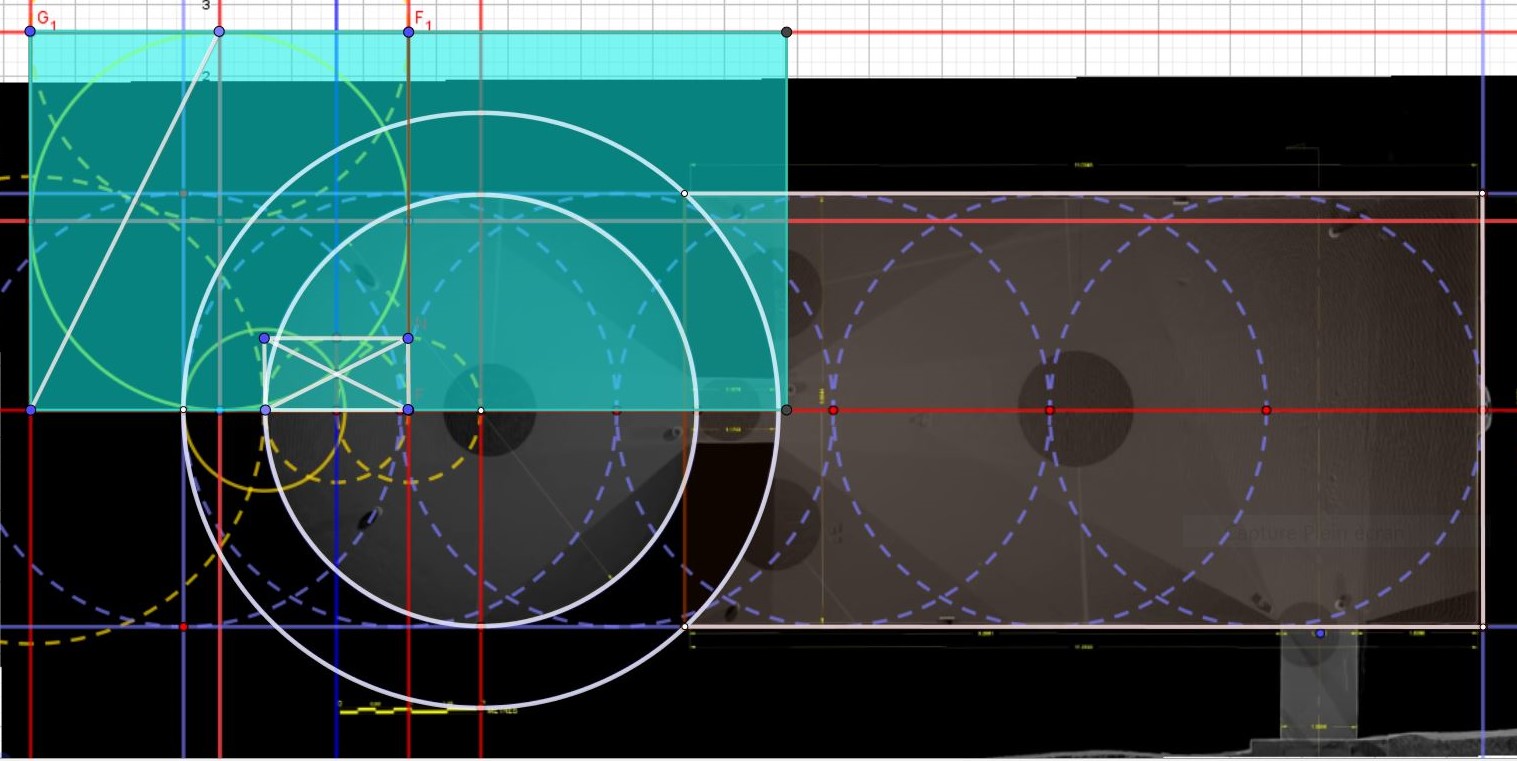
Task: Click red point on lower purple horizontal line
Action: pyautogui.click(x=183, y=627)
